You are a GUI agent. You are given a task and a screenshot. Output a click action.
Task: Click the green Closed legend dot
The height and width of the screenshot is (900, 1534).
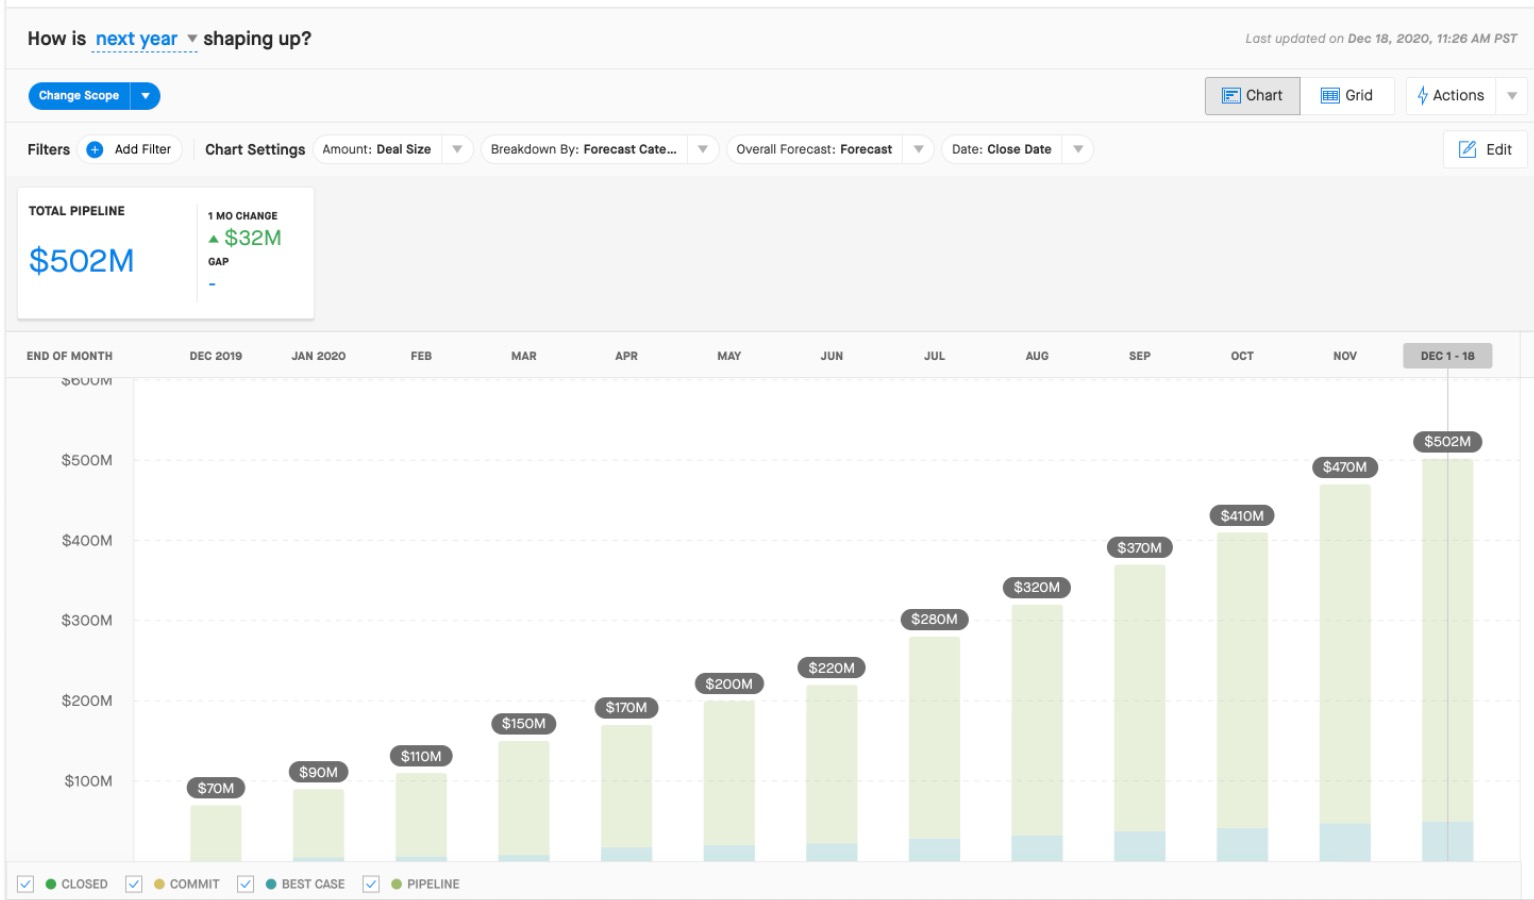click(51, 884)
